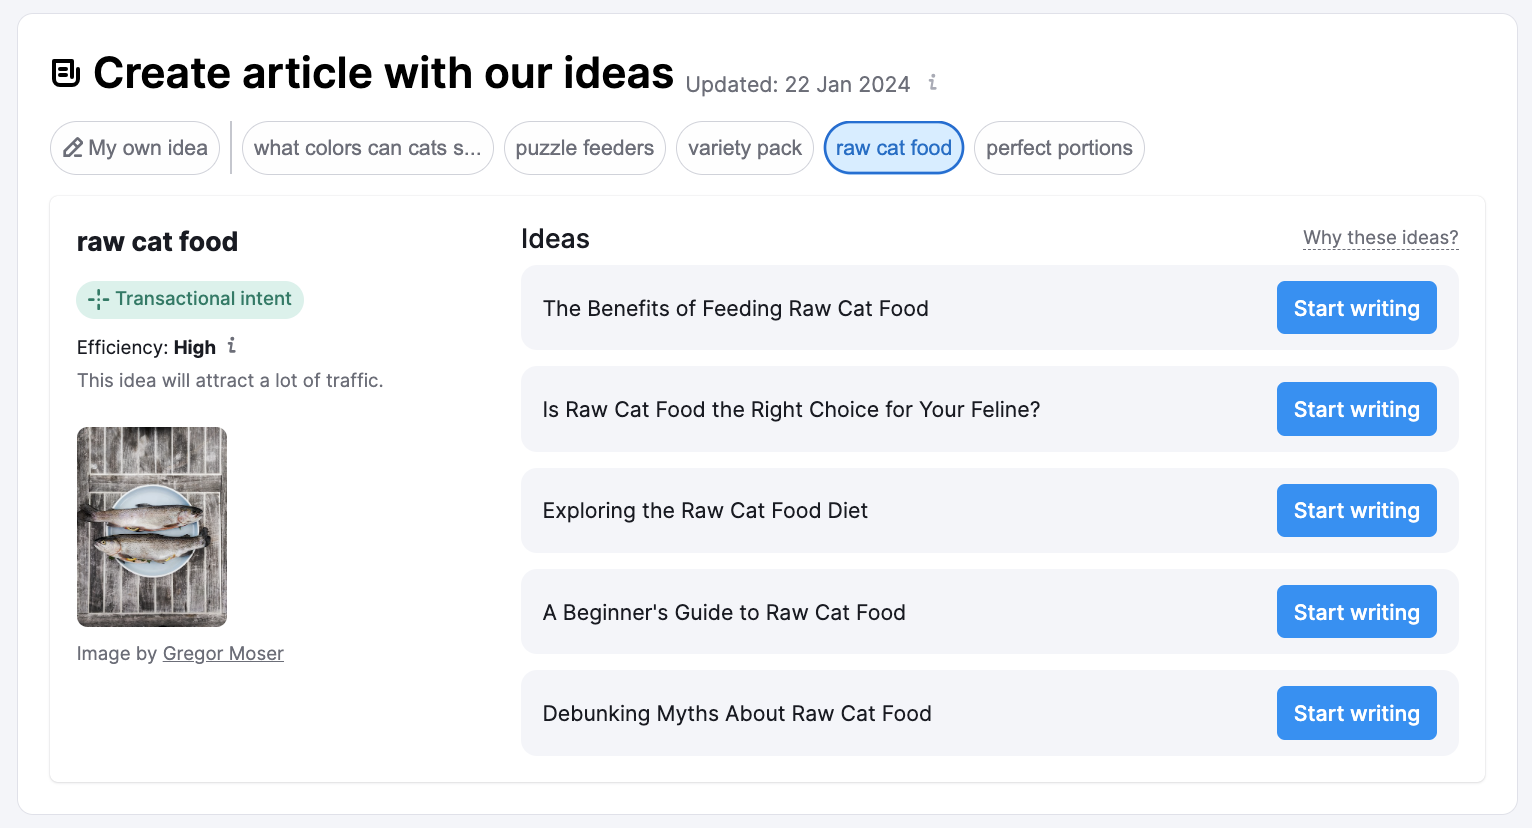Screen dimensions: 1532x828
Task: Switch to the perfect portions topic
Action: (1059, 148)
